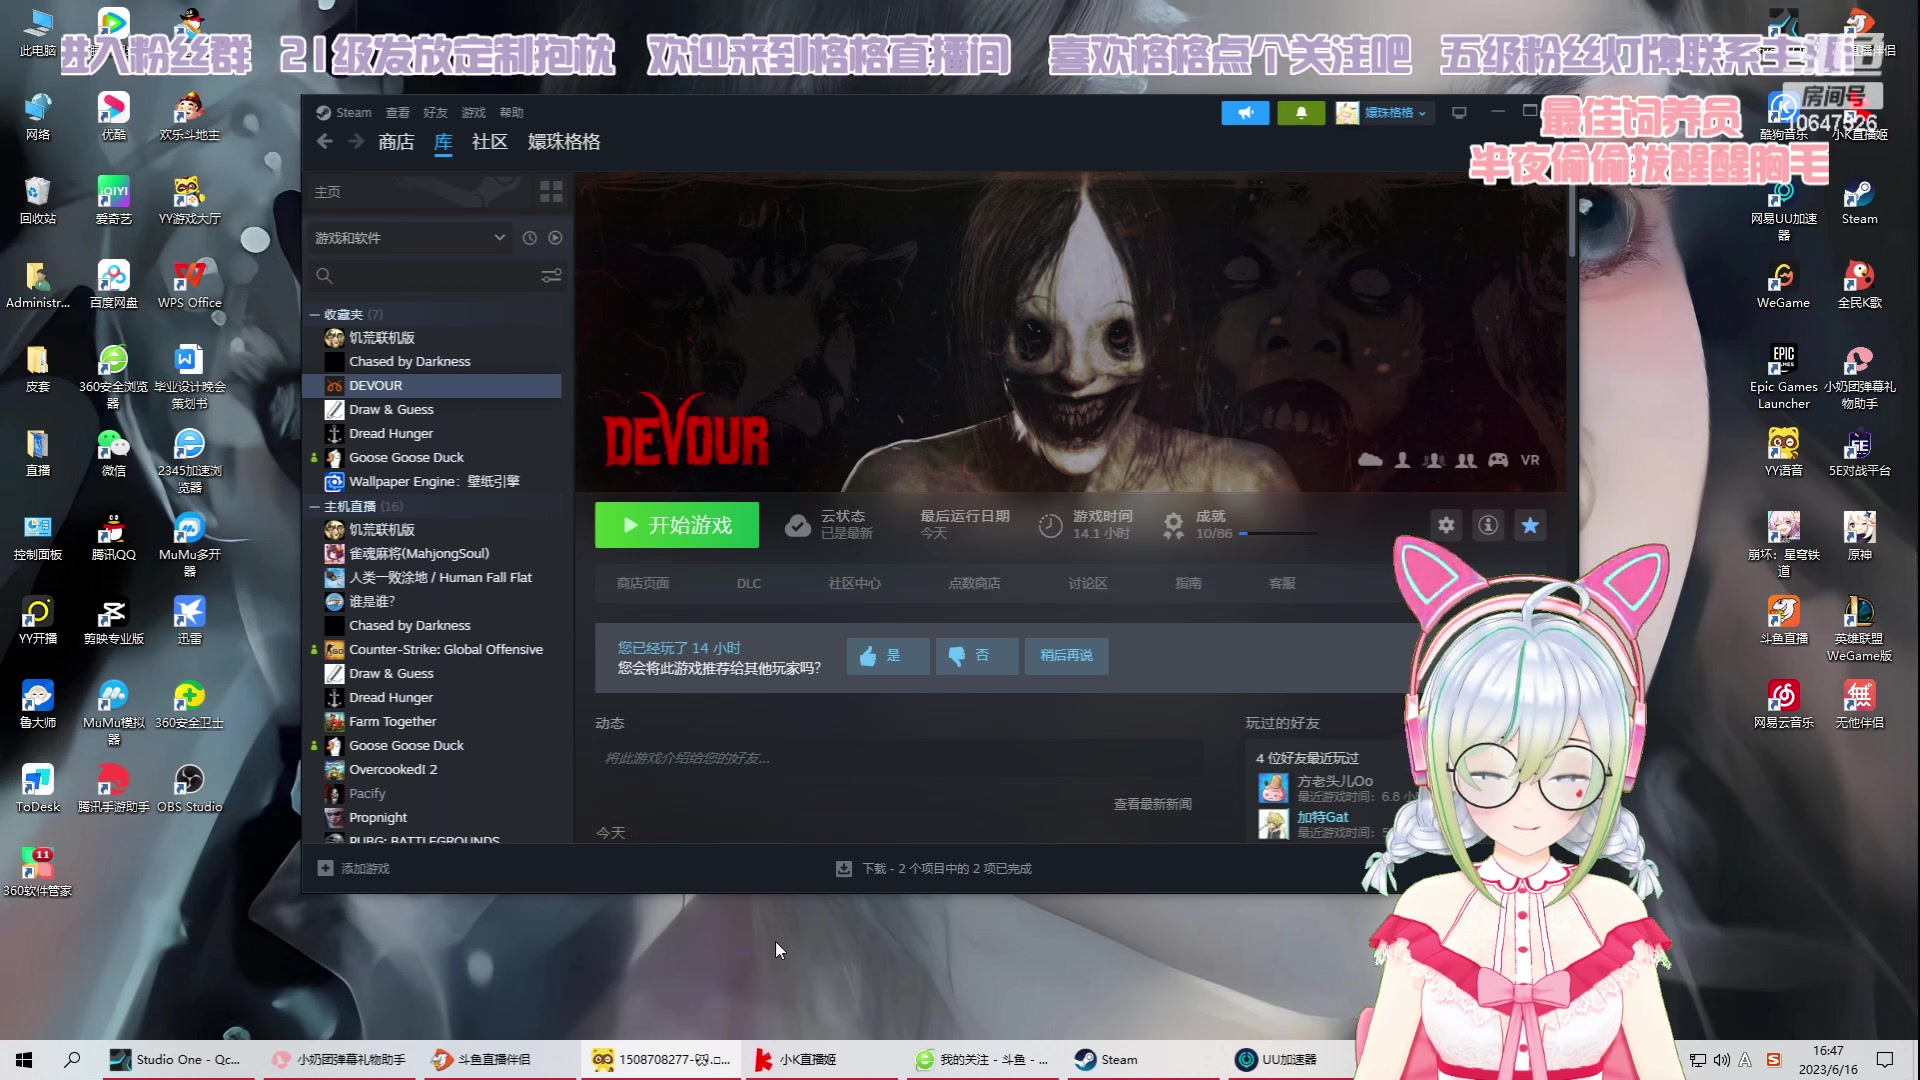Click 稍后再说 button
The height and width of the screenshot is (1080, 1920).
(x=1066, y=656)
